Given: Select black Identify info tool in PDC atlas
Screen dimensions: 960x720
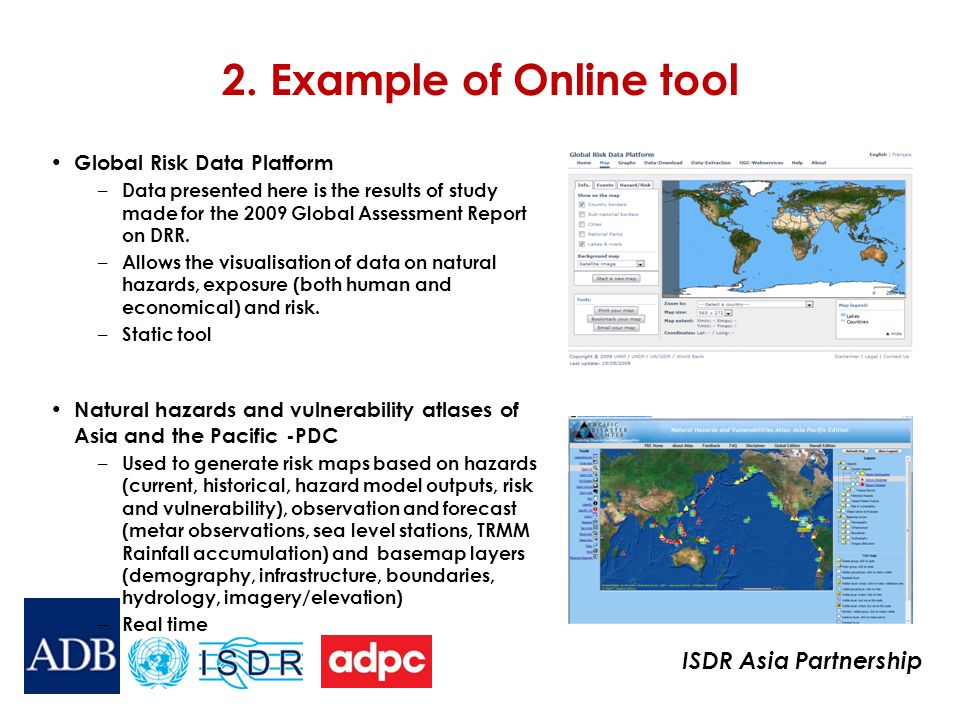Looking at the screenshot, I should pos(595,503).
